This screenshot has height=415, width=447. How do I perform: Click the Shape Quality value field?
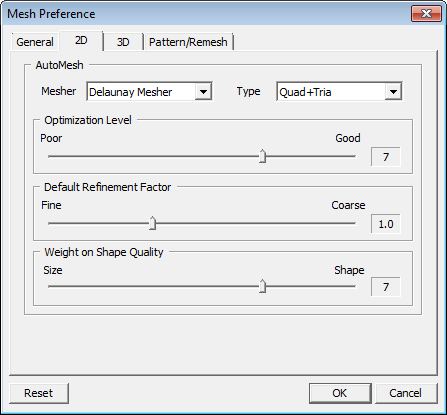click(386, 287)
